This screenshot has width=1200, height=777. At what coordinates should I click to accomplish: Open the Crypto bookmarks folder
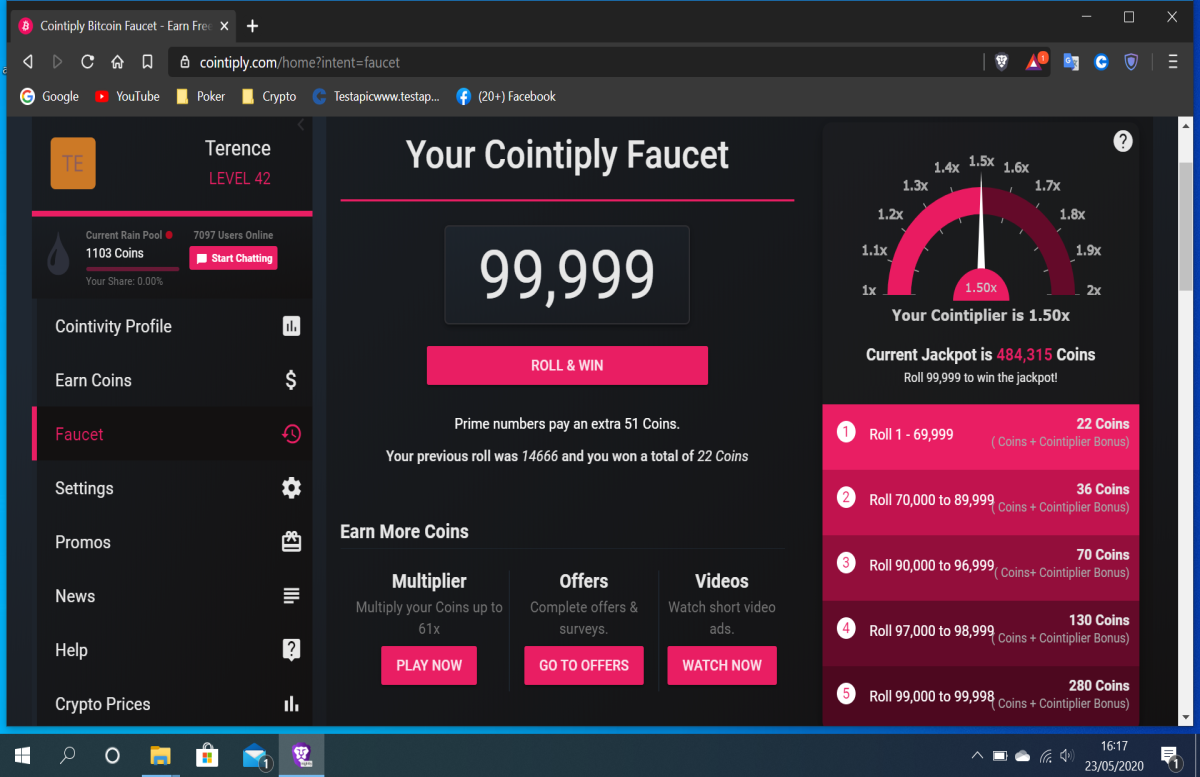(269, 96)
